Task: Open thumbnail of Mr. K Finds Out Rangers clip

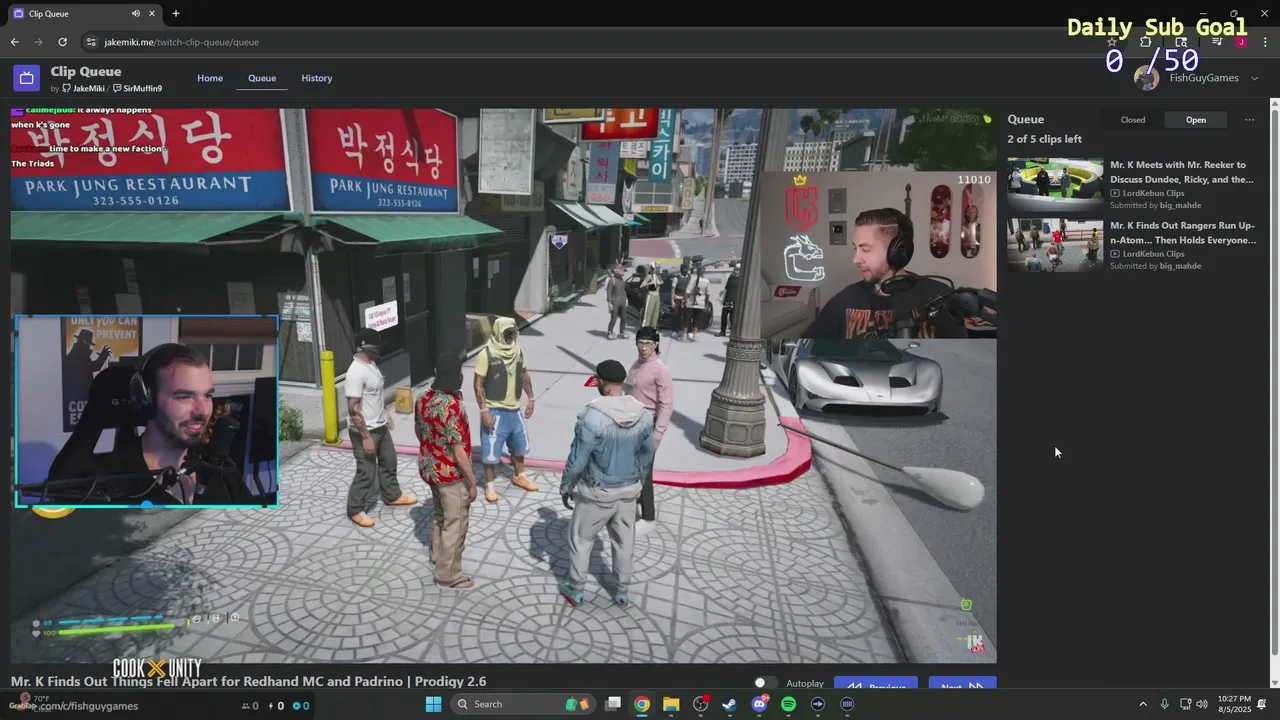Action: [x=1055, y=245]
